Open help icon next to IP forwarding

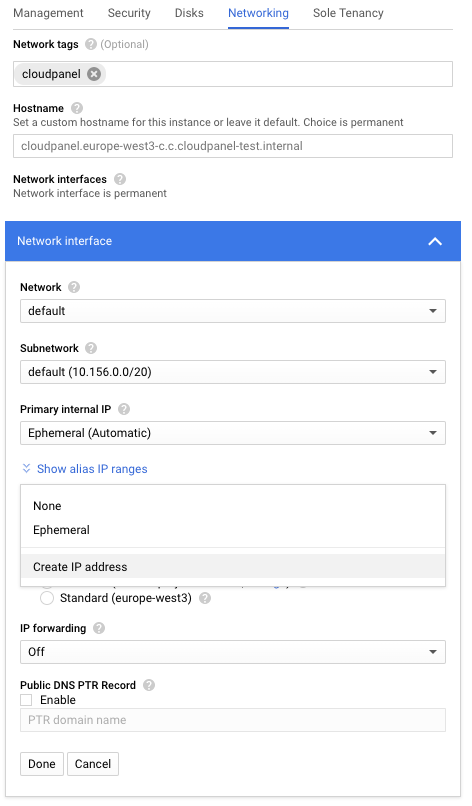[99, 628]
